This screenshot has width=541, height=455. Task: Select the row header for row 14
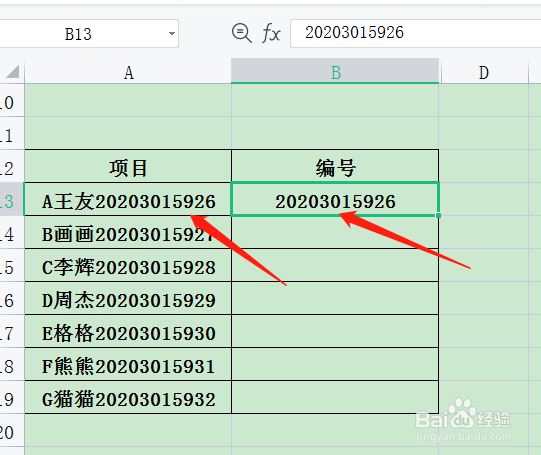pos(12,233)
